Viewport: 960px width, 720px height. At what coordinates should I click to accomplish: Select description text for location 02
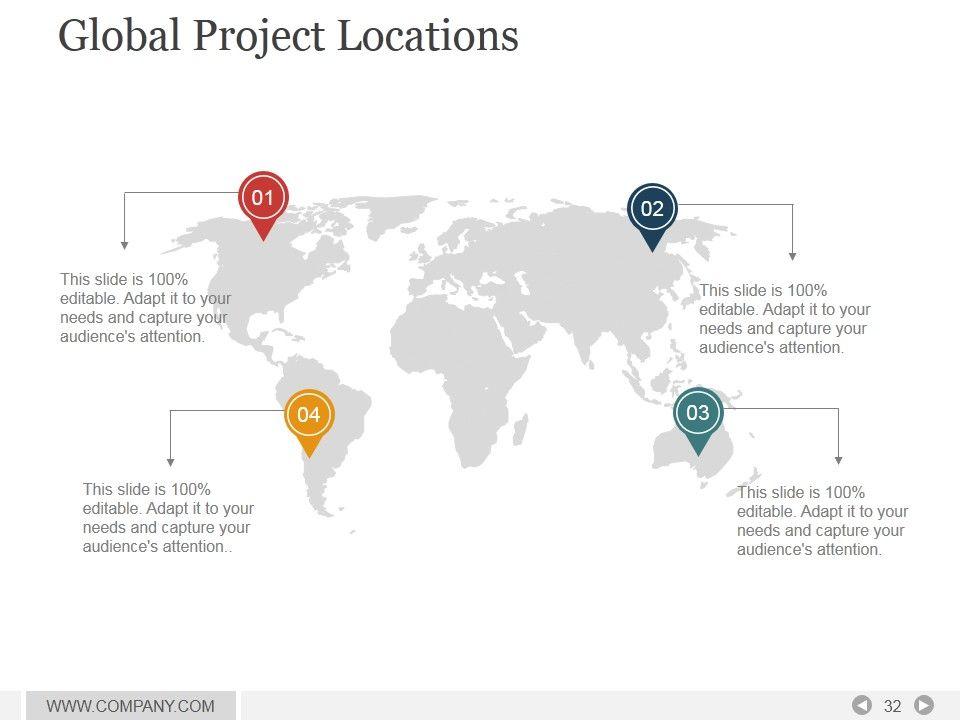click(784, 319)
